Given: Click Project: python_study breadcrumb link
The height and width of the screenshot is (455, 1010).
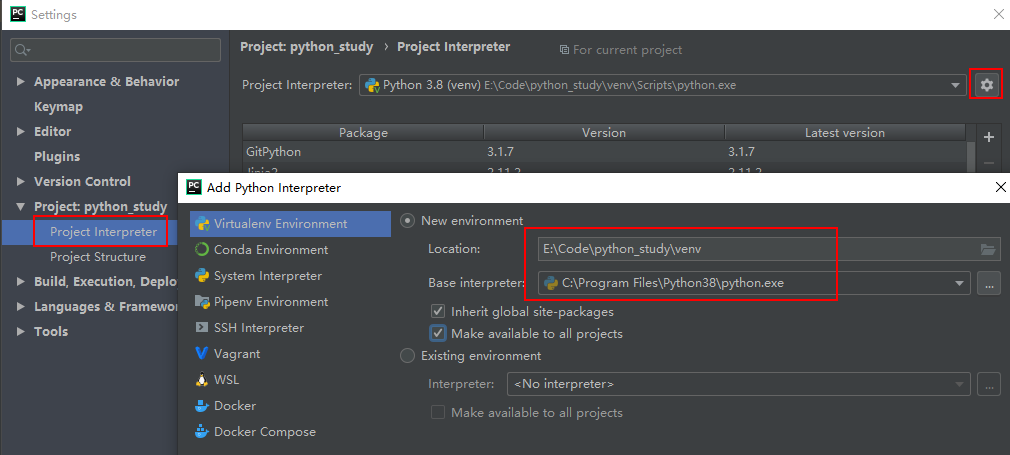Looking at the screenshot, I should coord(307,46).
